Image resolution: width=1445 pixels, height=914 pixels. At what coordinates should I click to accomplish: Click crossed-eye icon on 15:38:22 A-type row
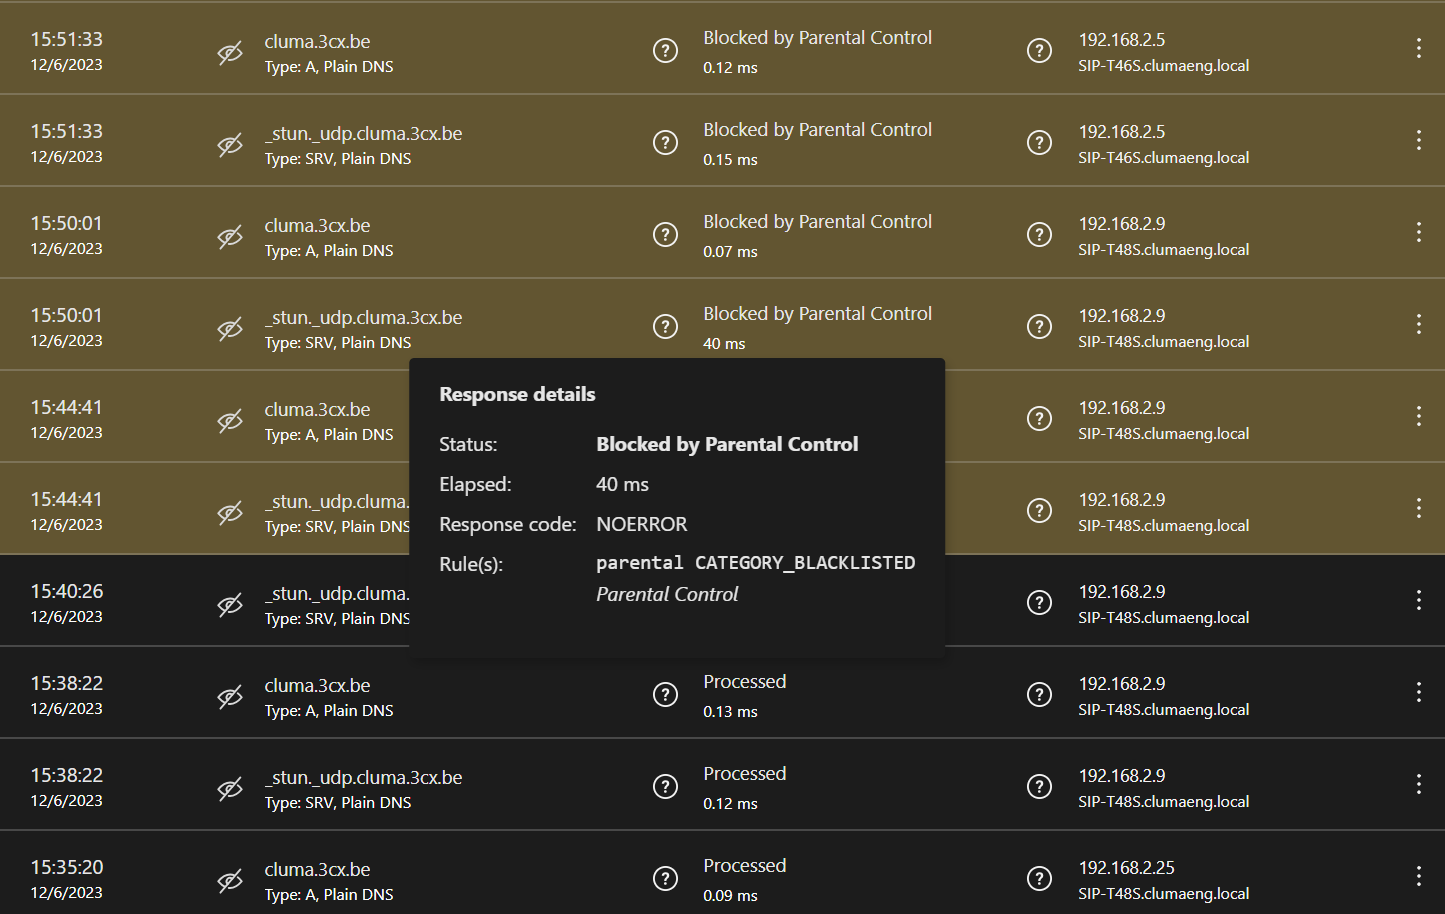pos(230,697)
